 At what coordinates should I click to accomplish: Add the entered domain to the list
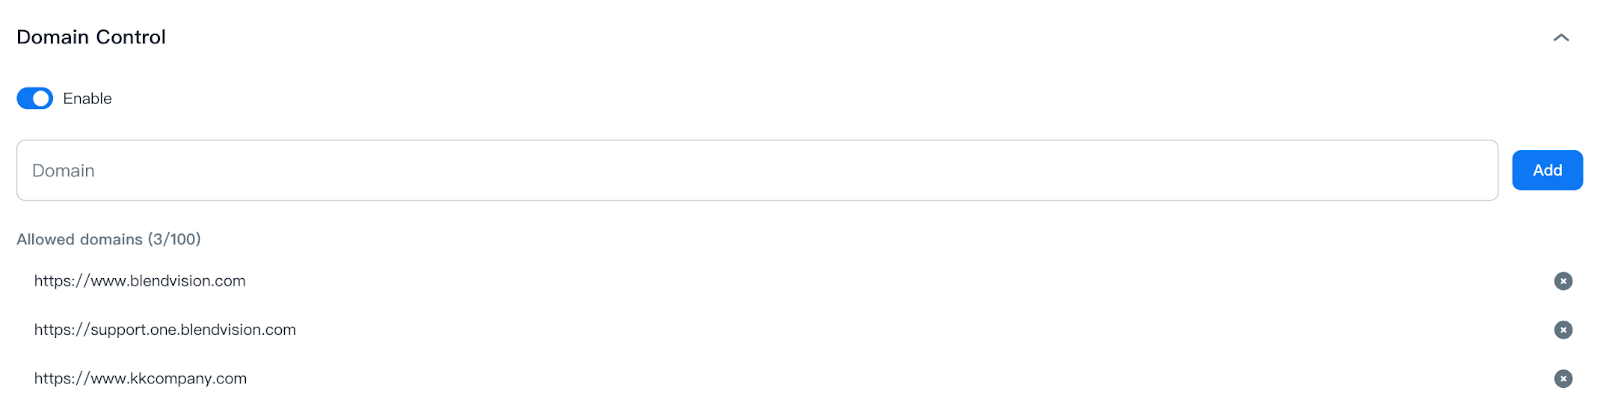(x=1547, y=170)
